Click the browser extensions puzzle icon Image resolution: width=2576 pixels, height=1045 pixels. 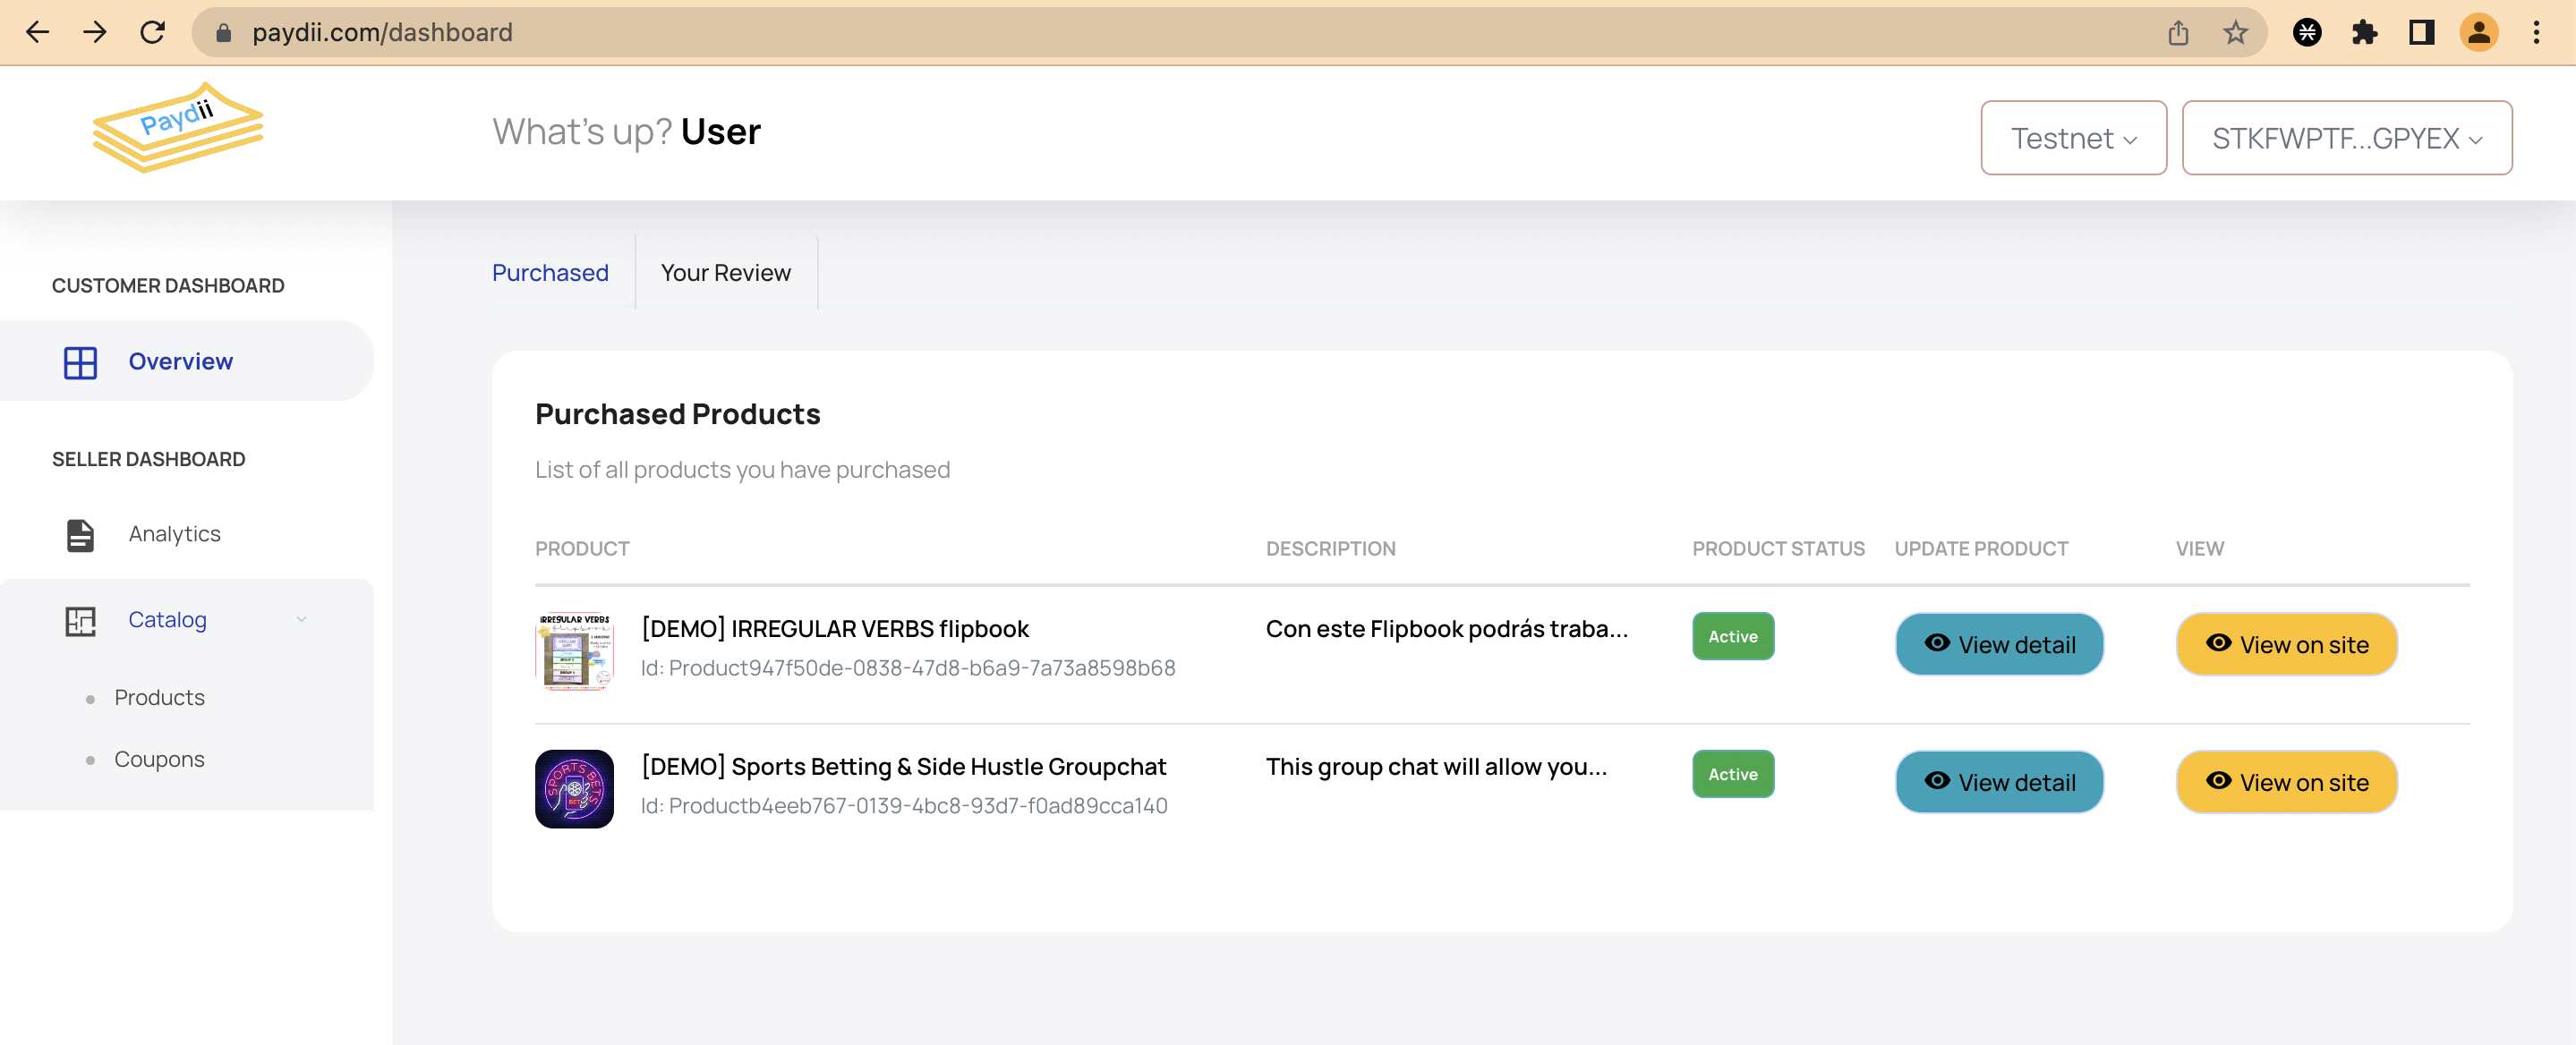[x=2364, y=33]
